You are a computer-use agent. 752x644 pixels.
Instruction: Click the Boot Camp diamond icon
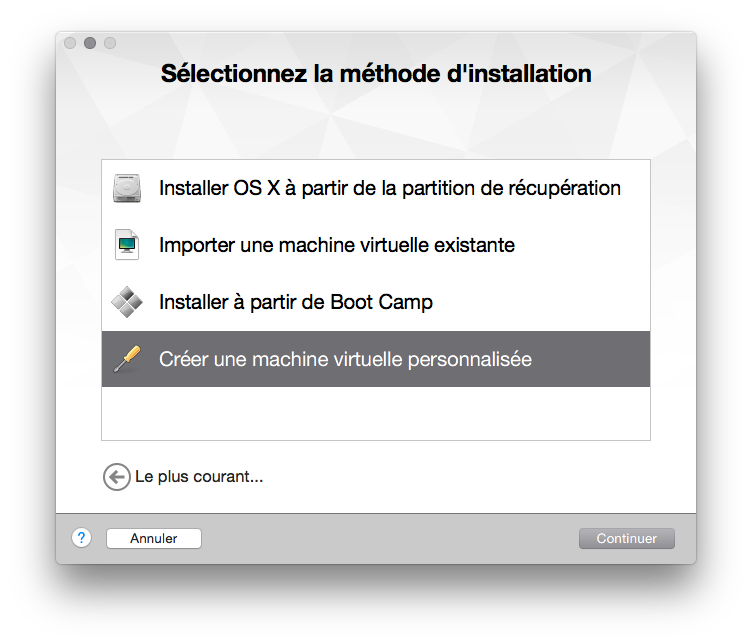127,302
